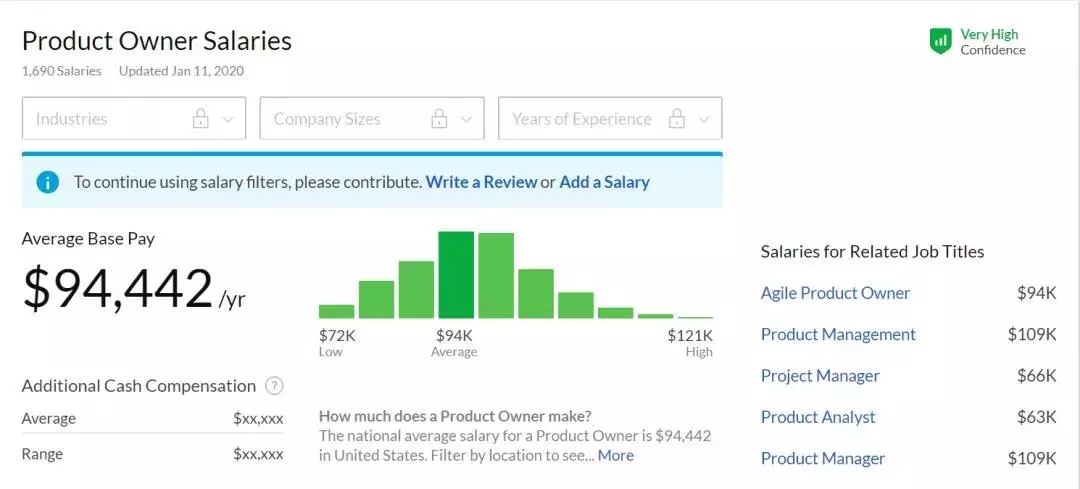Click the Very High Confidence shield icon
Viewport: 1080px width, 489px height.
point(940,41)
